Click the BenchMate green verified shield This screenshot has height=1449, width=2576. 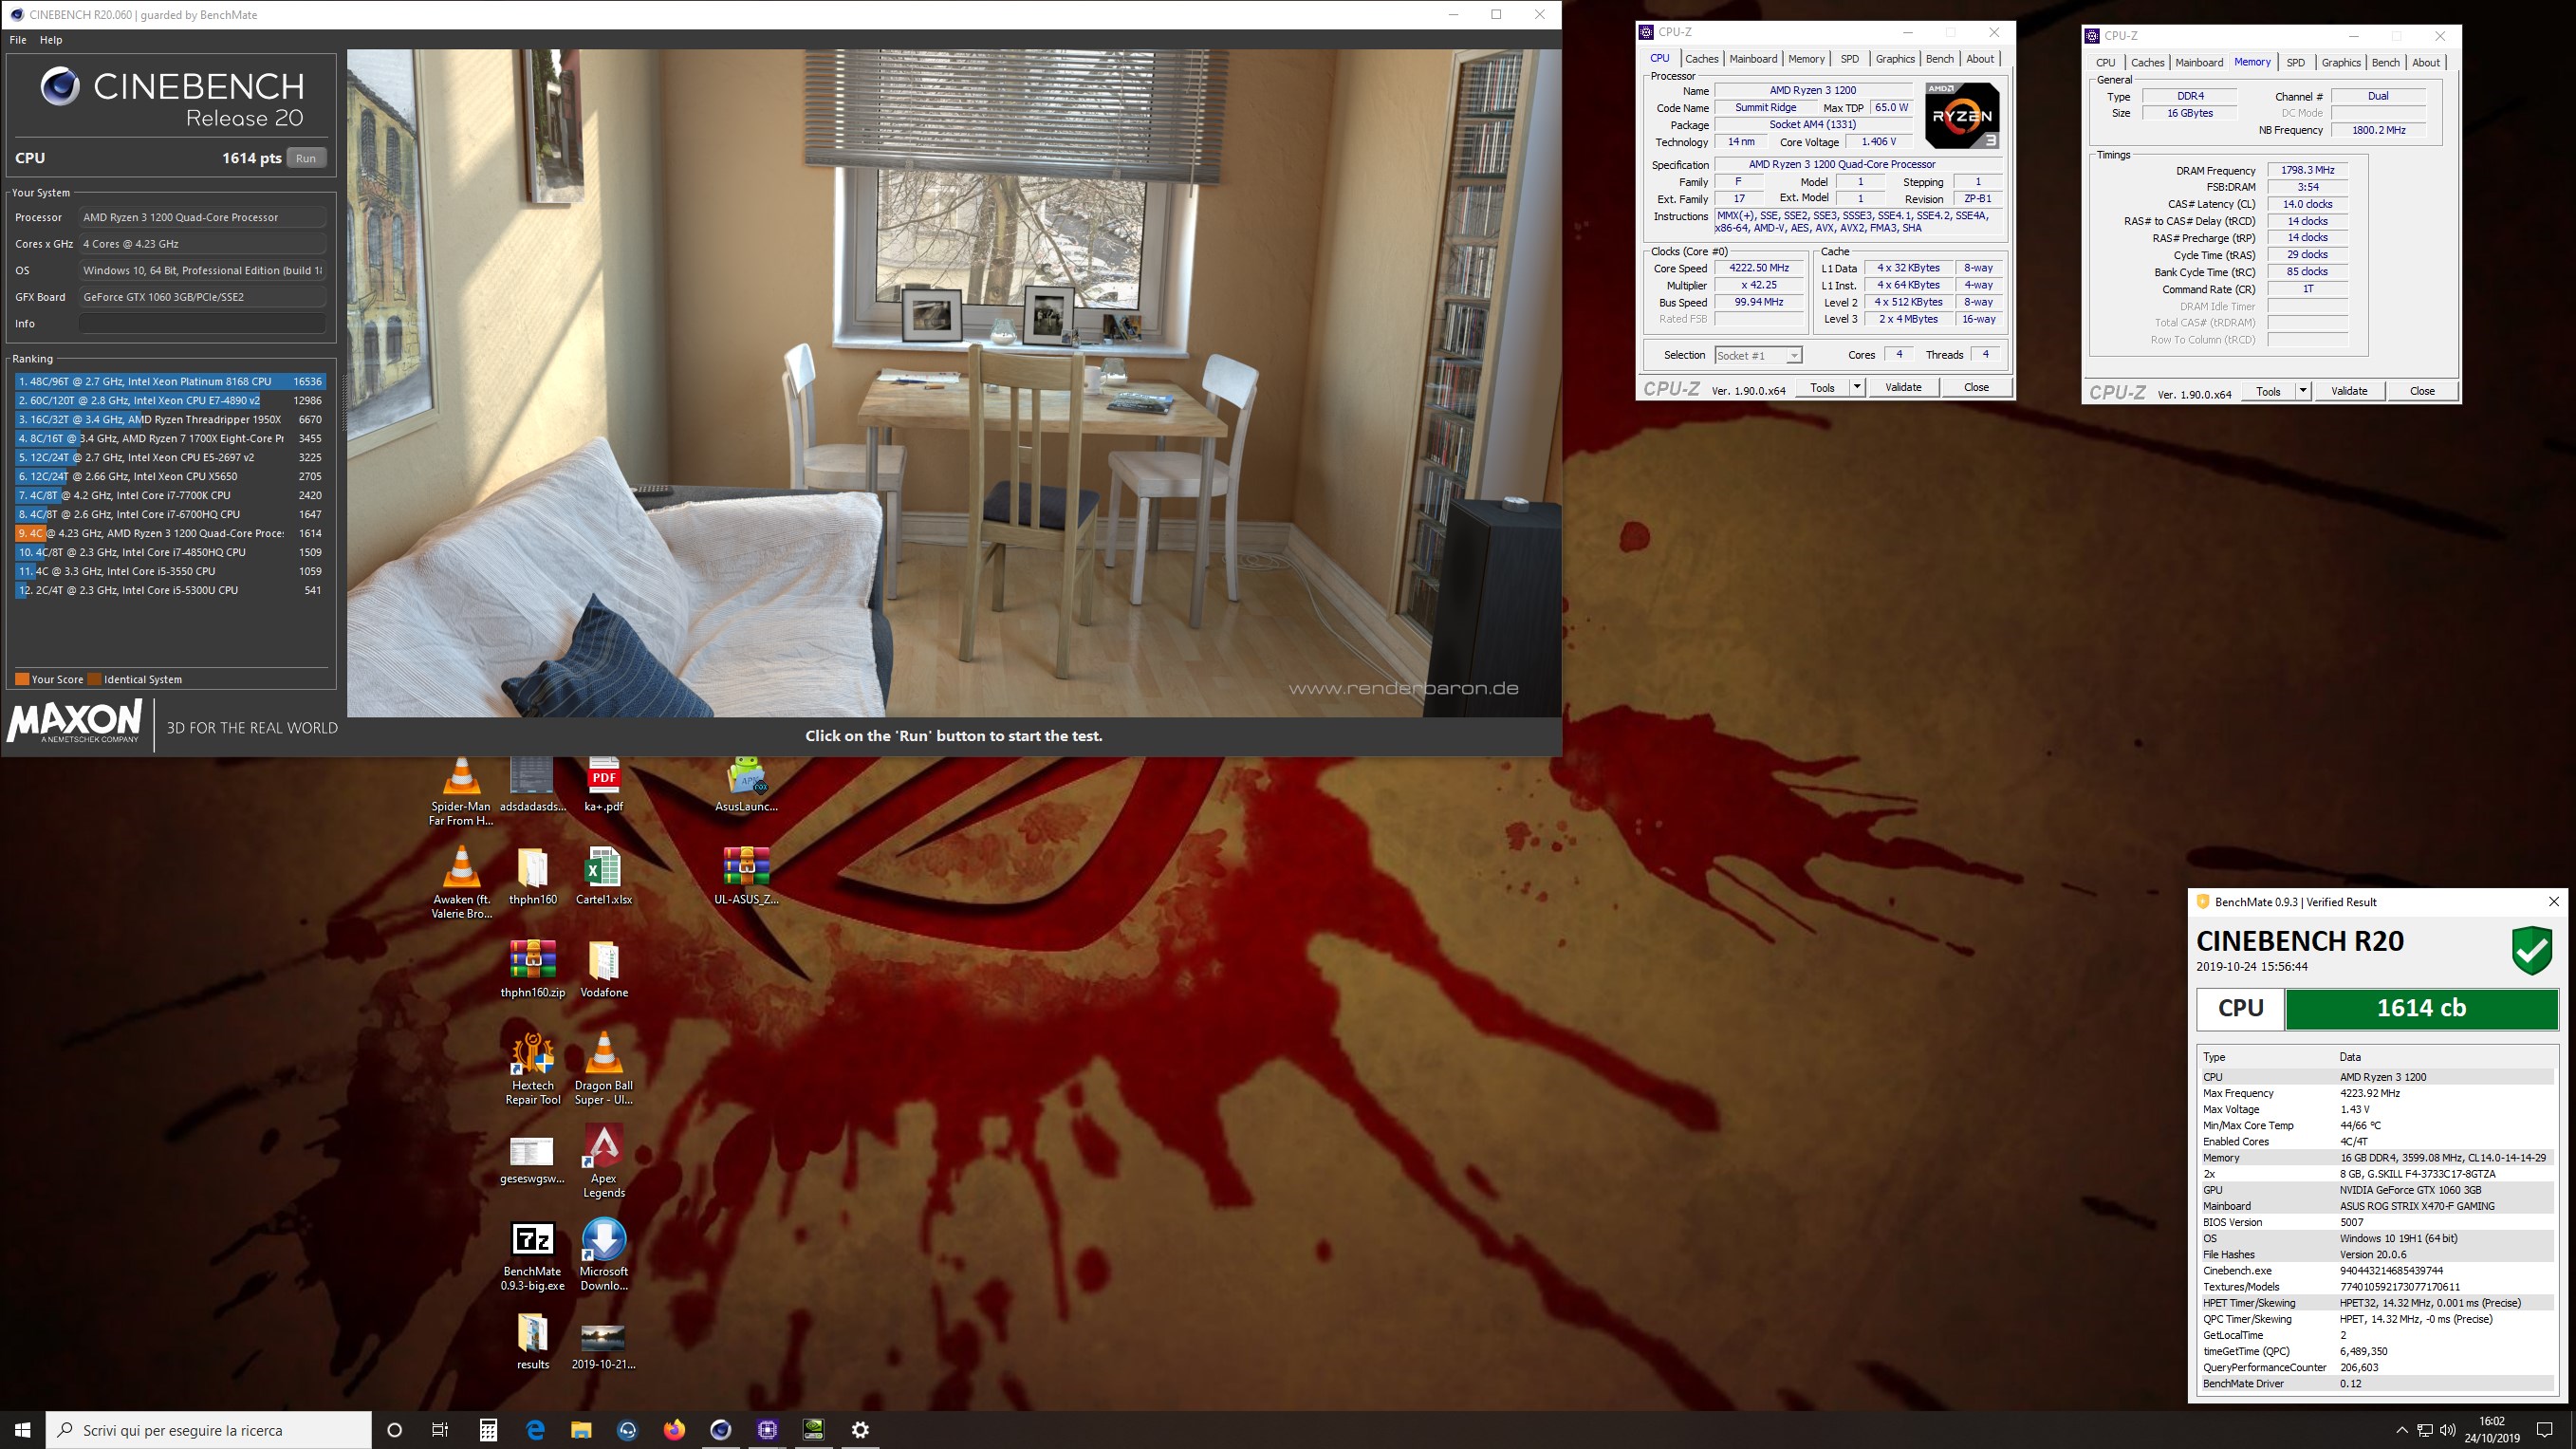coord(2532,950)
